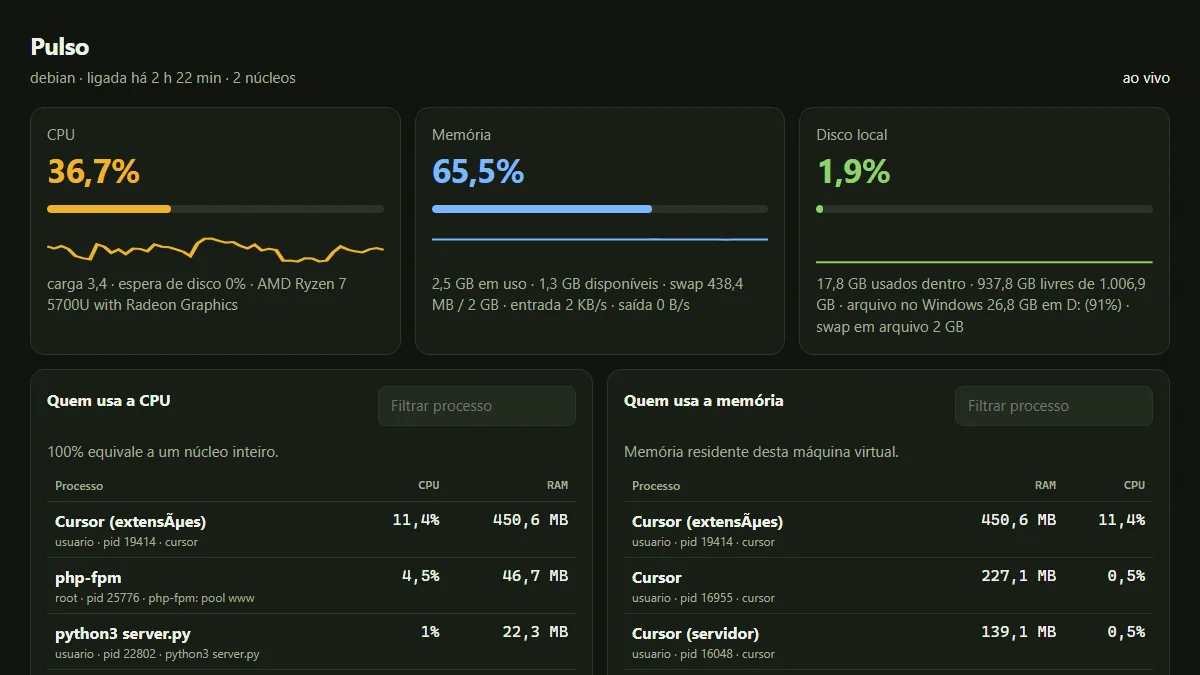Viewport: 1200px width, 675px height.
Task: Click the "4,5%" CPU value for php-fpm
Action: [x=420, y=576]
